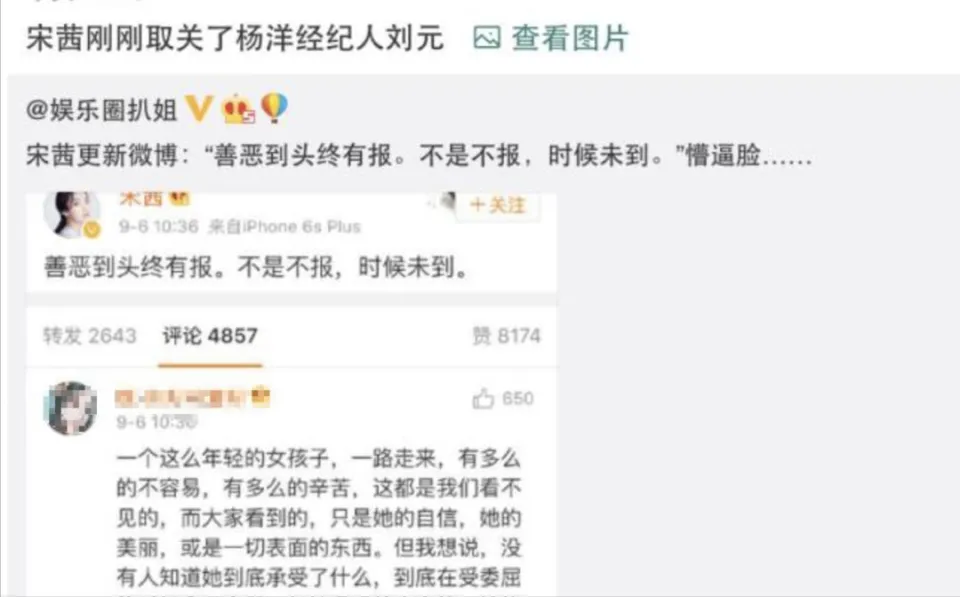Viewport: 960px width, 597px height.
Task: Switch to the 转发 2643 tab
Action: point(89,336)
